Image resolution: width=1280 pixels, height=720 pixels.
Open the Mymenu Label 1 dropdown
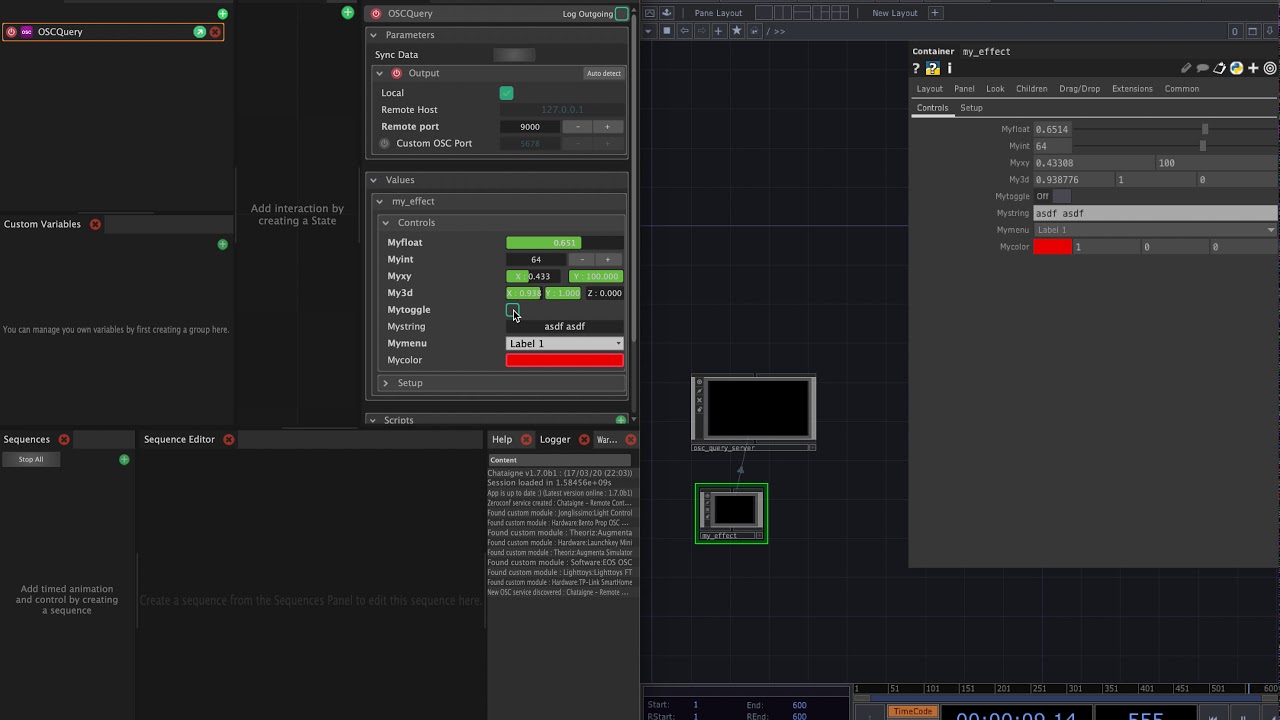[564, 344]
